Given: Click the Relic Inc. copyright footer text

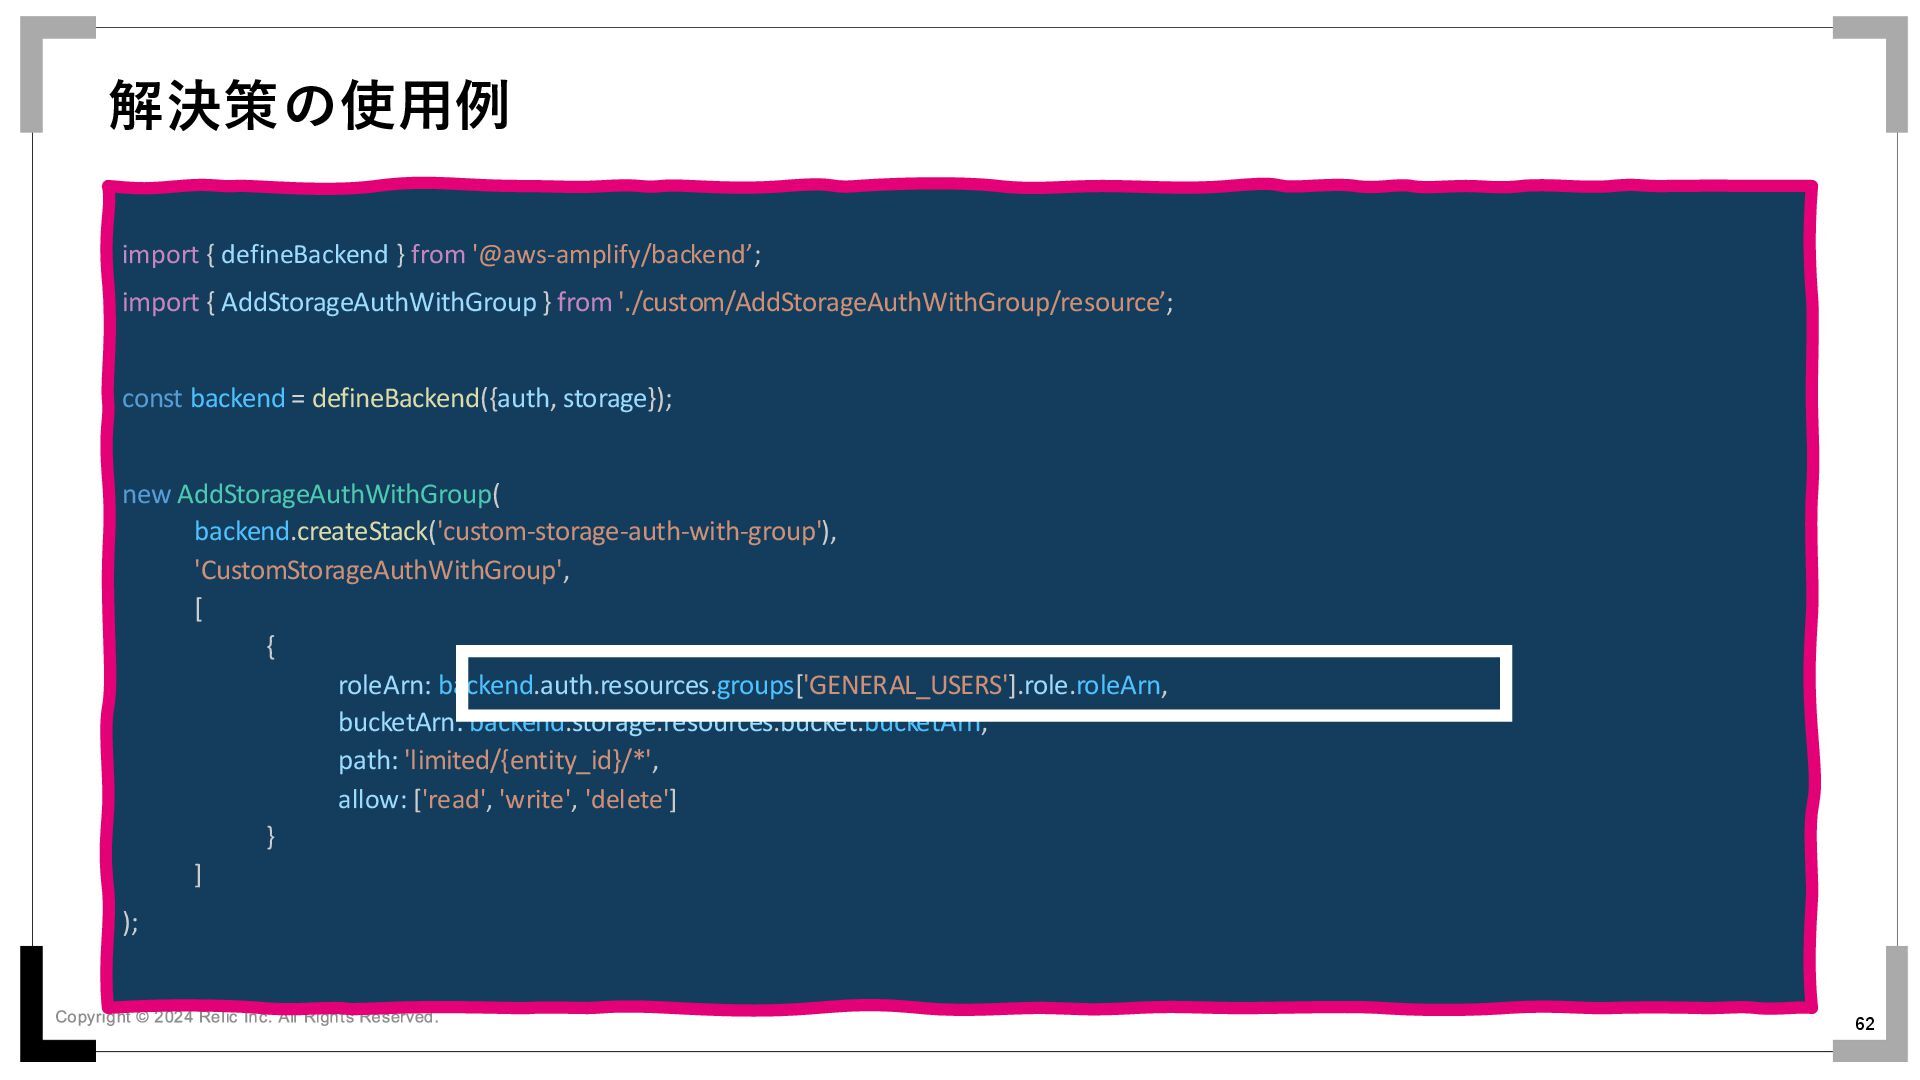Looking at the screenshot, I should (x=246, y=1017).
